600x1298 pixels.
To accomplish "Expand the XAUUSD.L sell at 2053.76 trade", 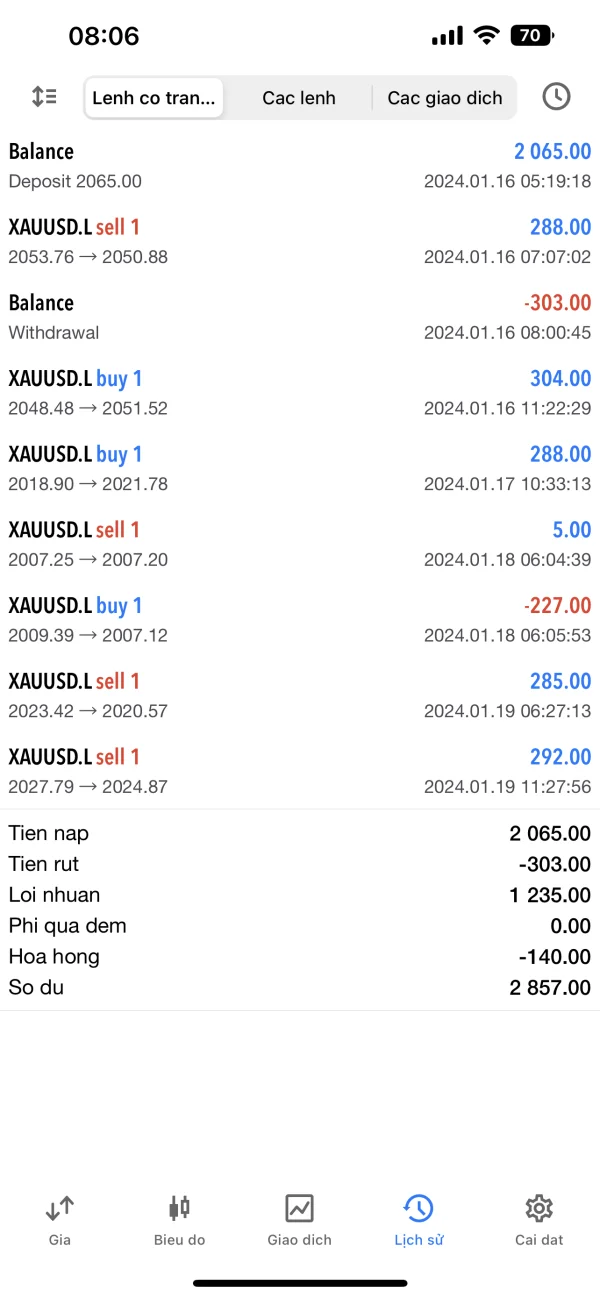I will 300,241.
